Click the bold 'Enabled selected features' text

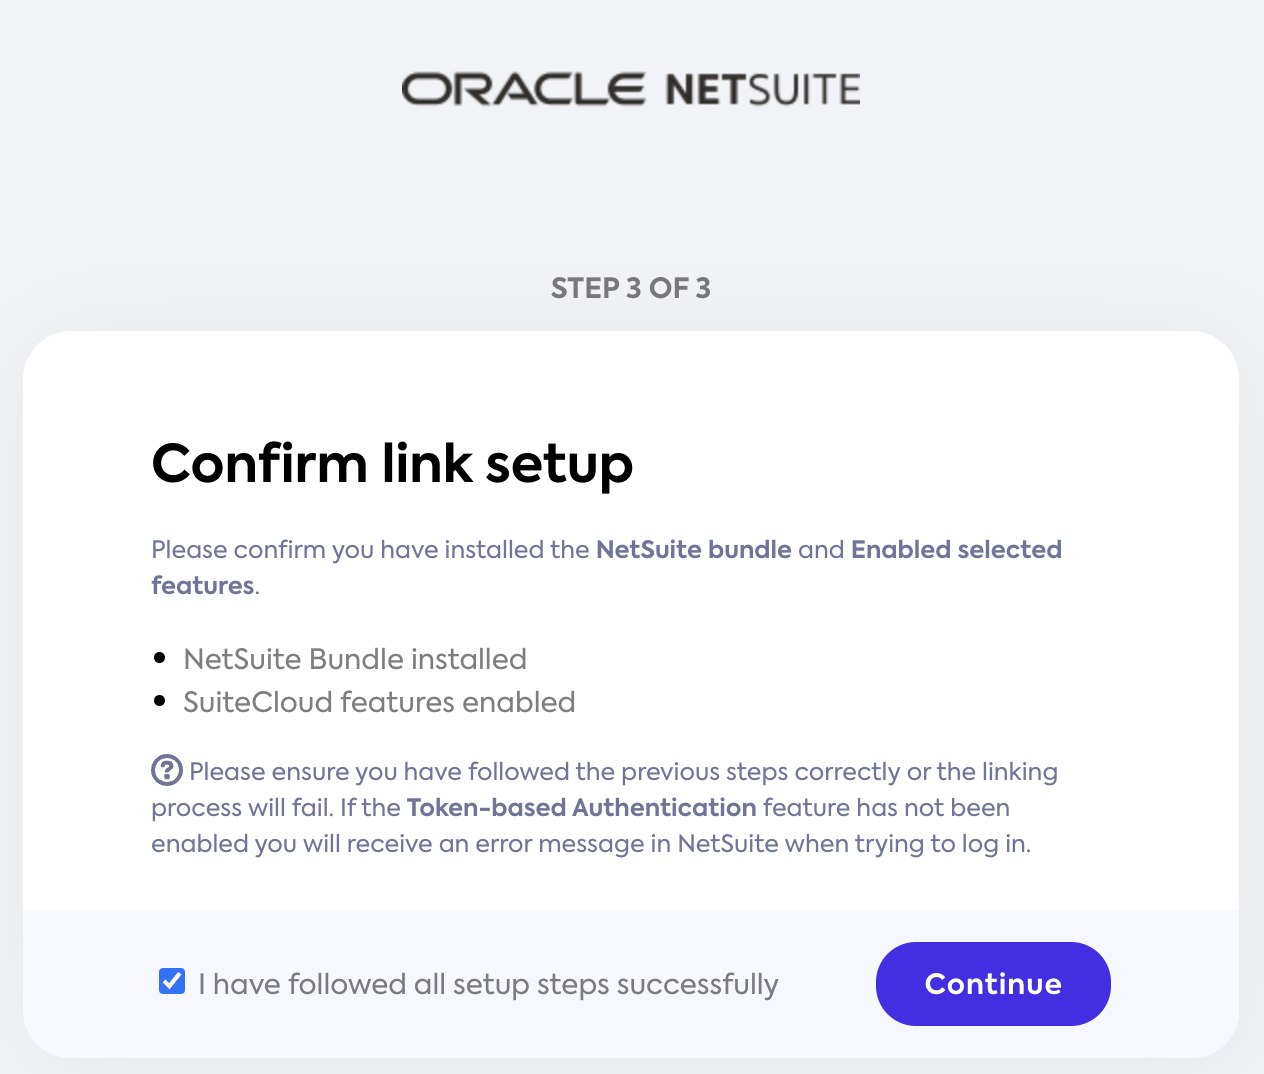(955, 549)
